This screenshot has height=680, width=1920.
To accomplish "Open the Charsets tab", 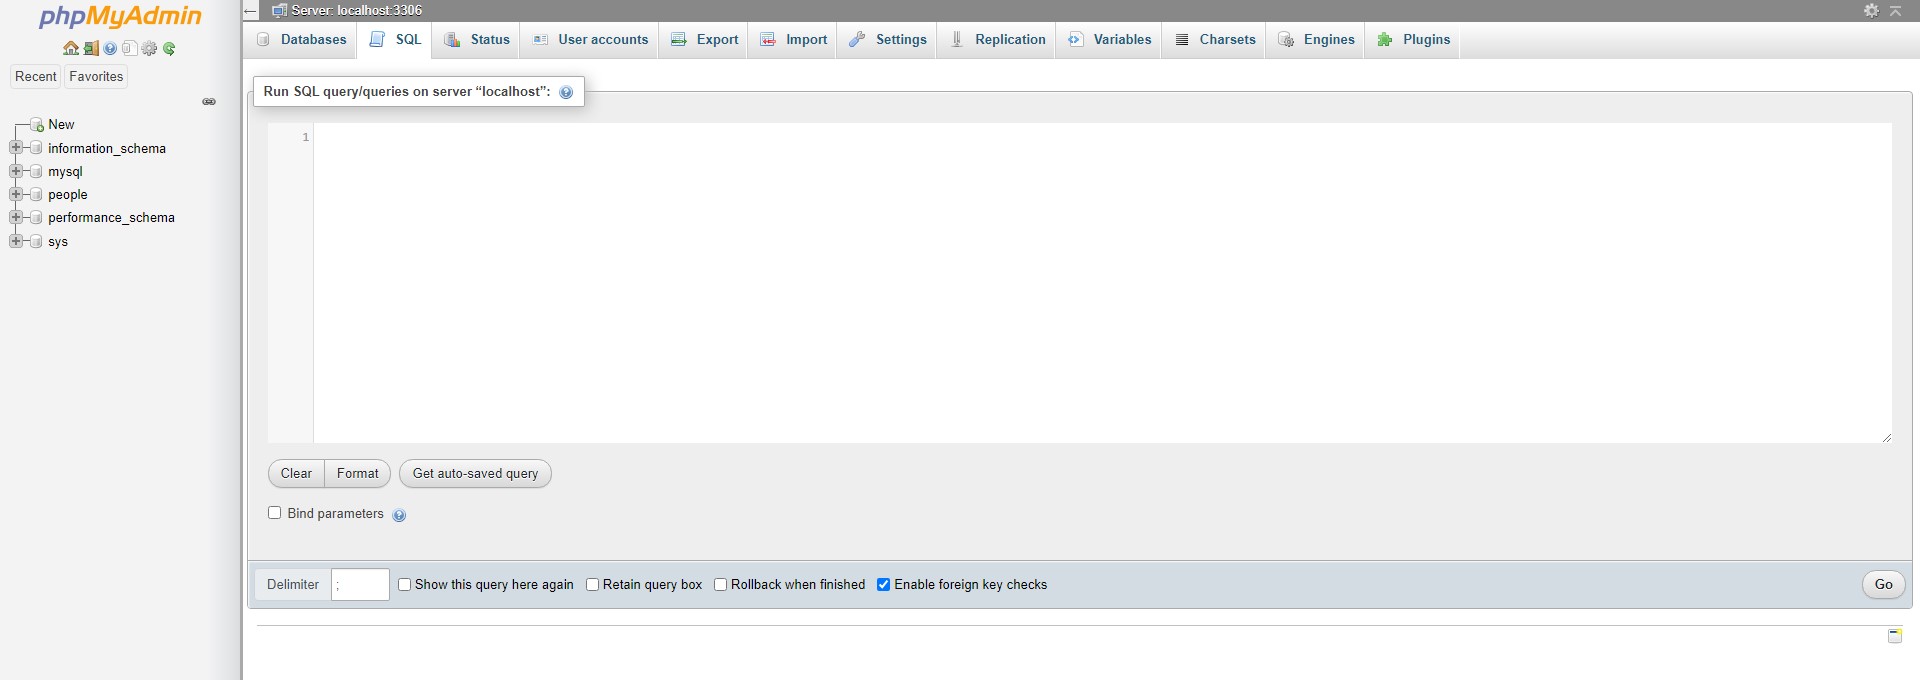I will click(1214, 40).
